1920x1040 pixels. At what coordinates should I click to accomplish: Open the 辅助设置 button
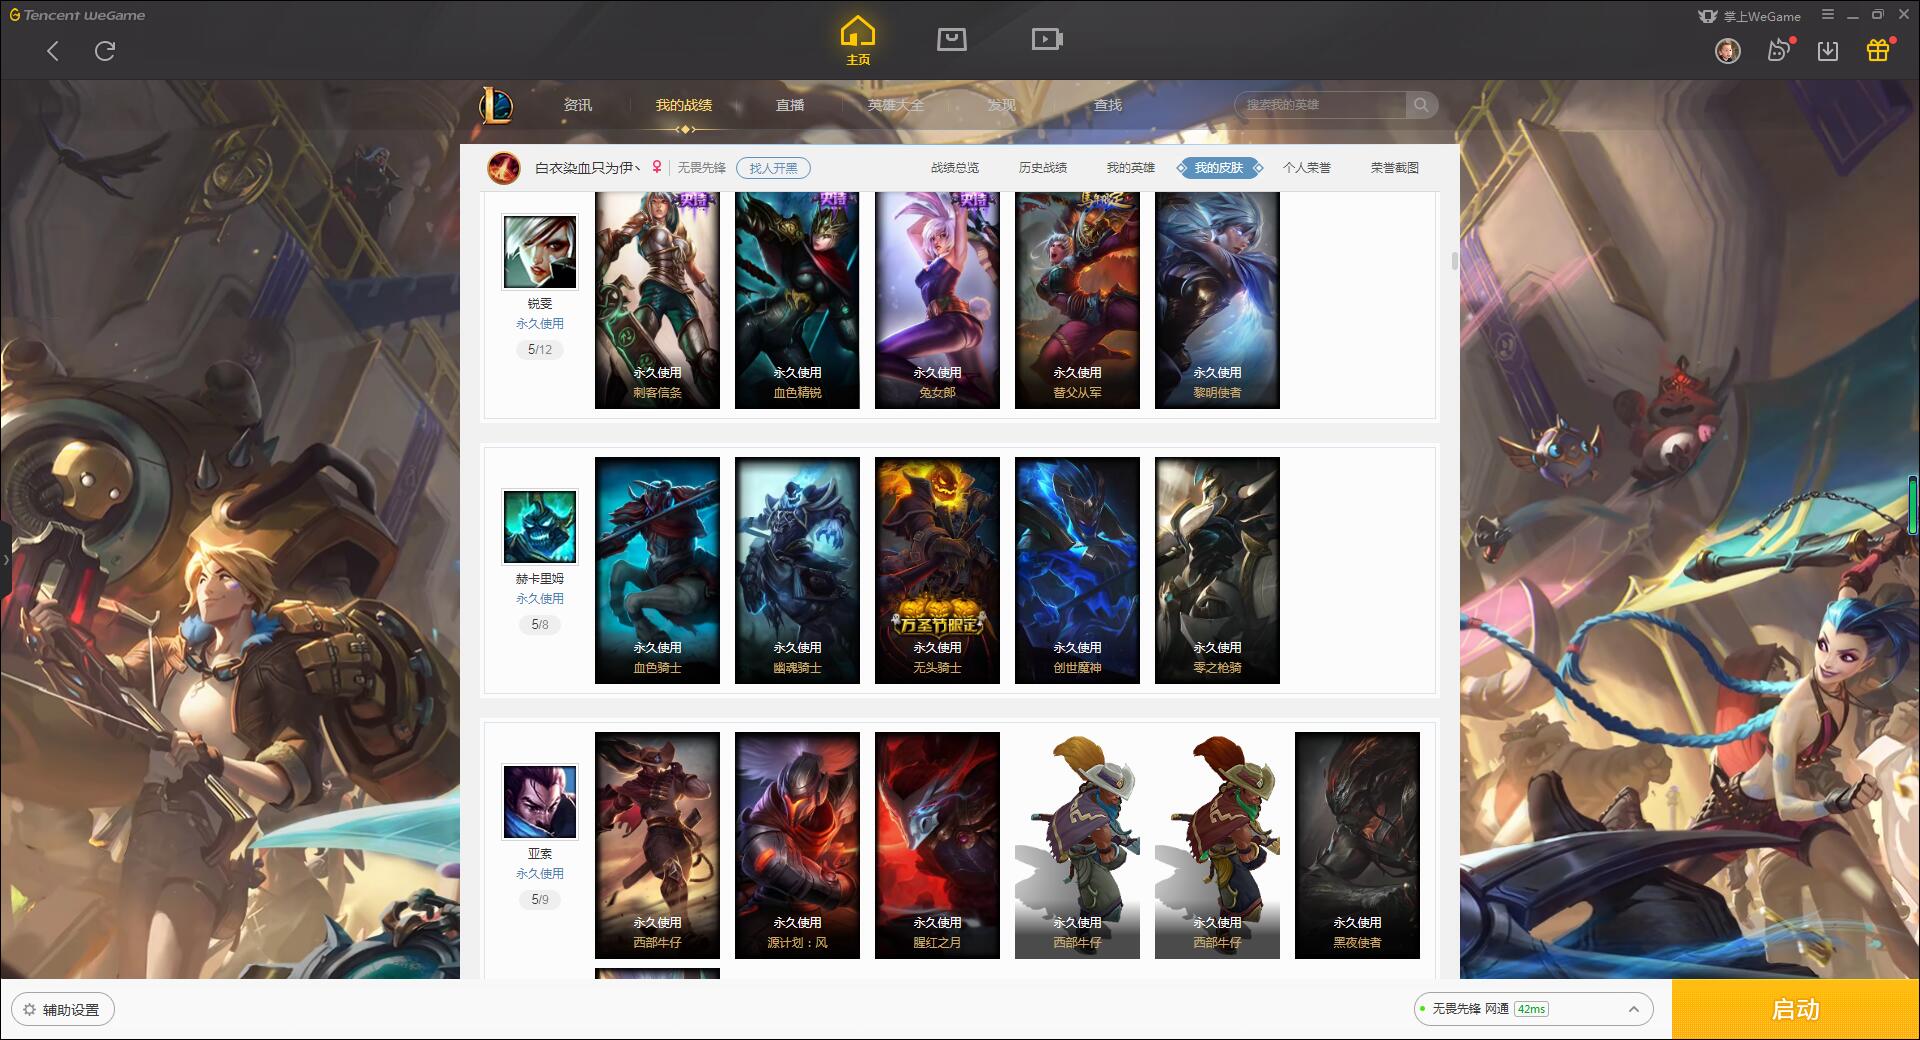pyautogui.click(x=63, y=1010)
